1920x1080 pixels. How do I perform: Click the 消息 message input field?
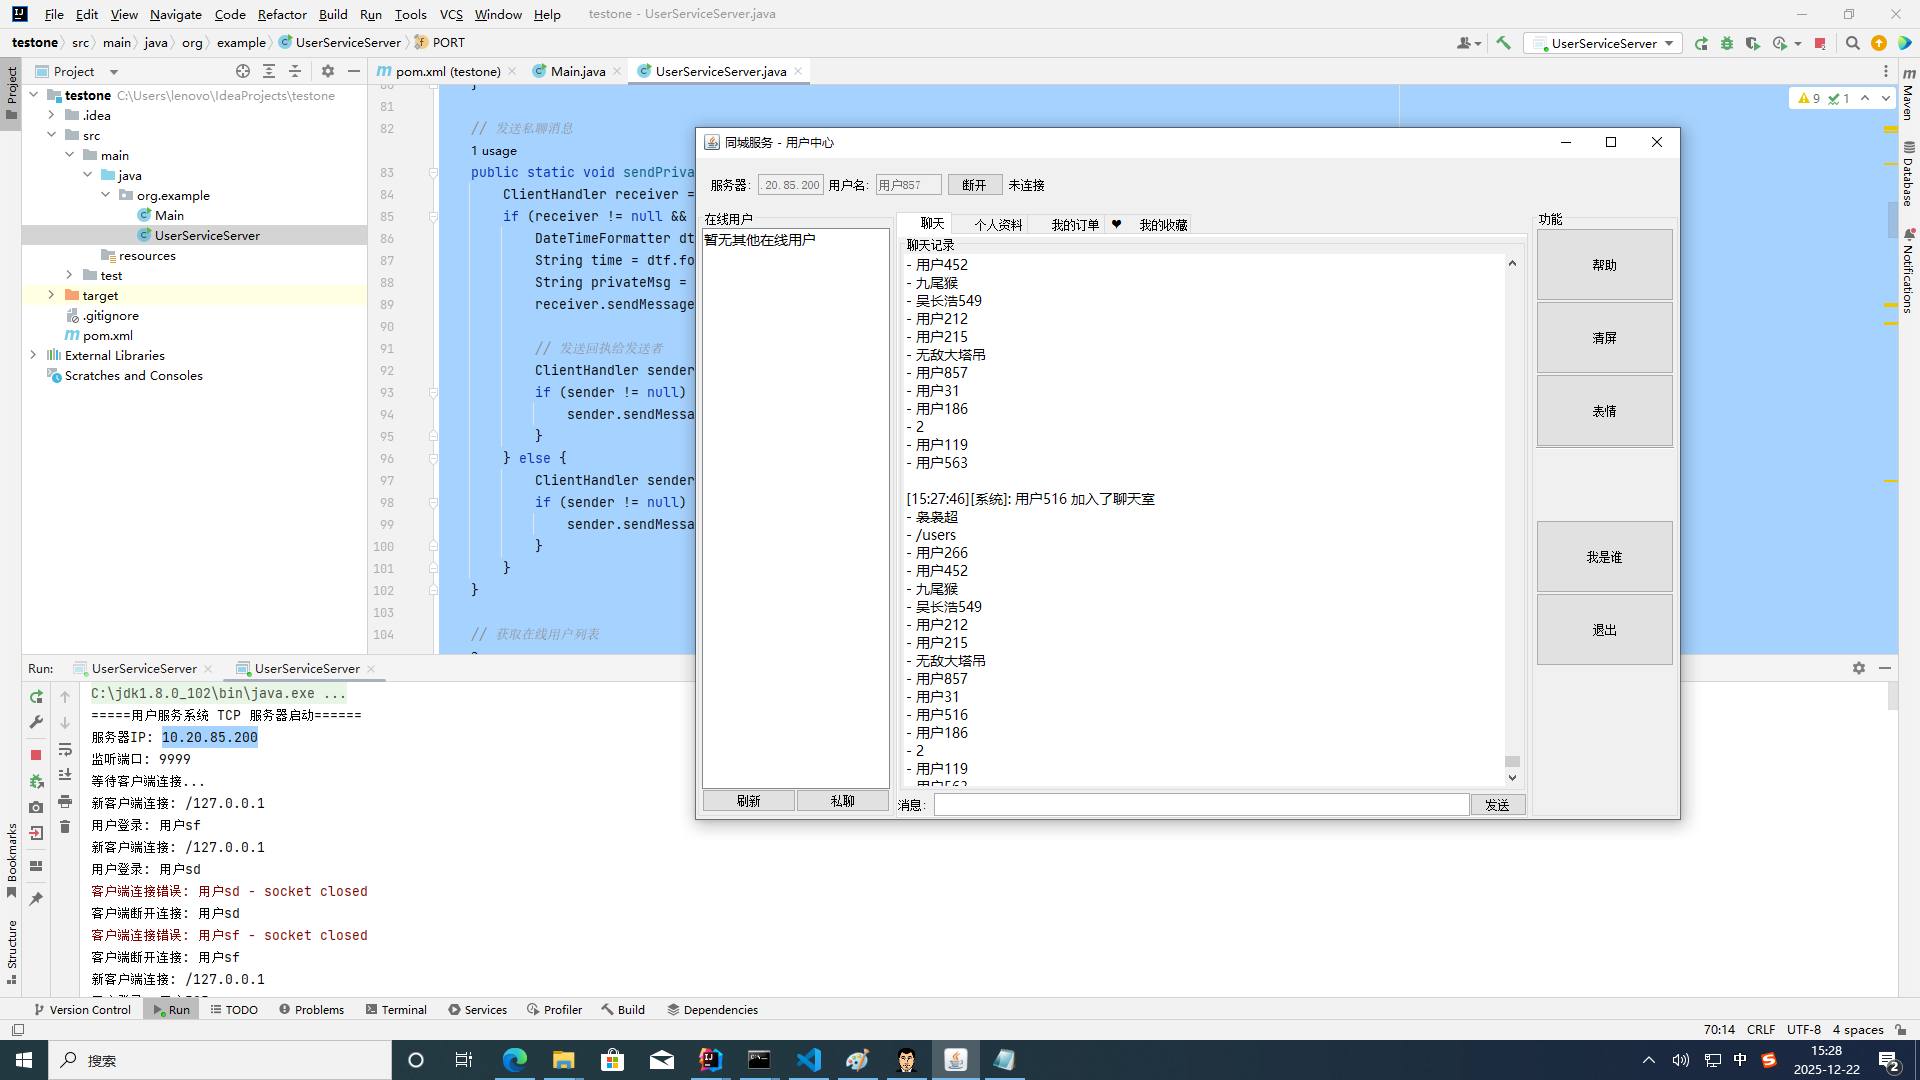tap(1200, 805)
